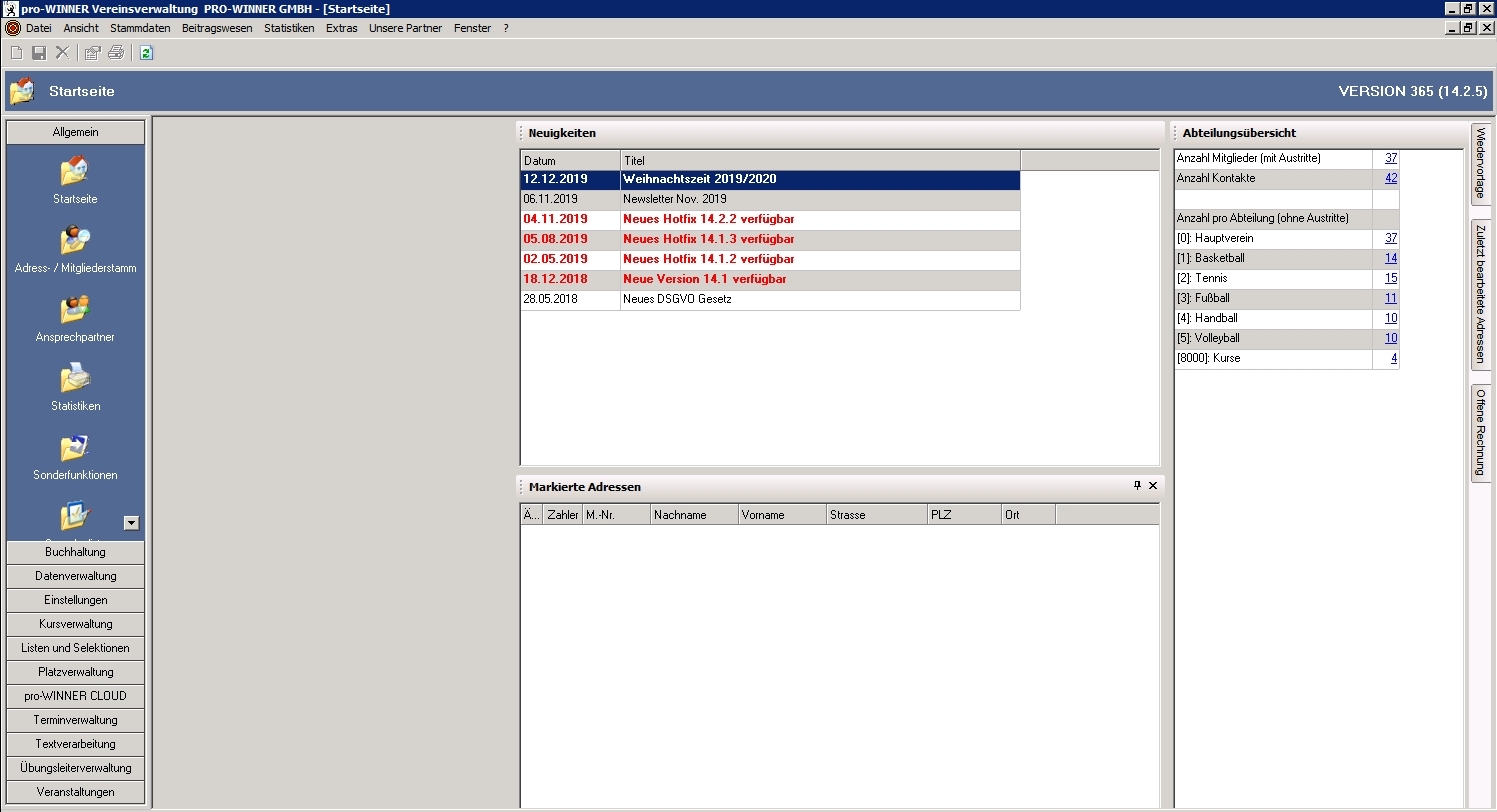The image size is (1497, 812).
Task: Open the Statistiken printer icon in sidebar
Action: 75,379
